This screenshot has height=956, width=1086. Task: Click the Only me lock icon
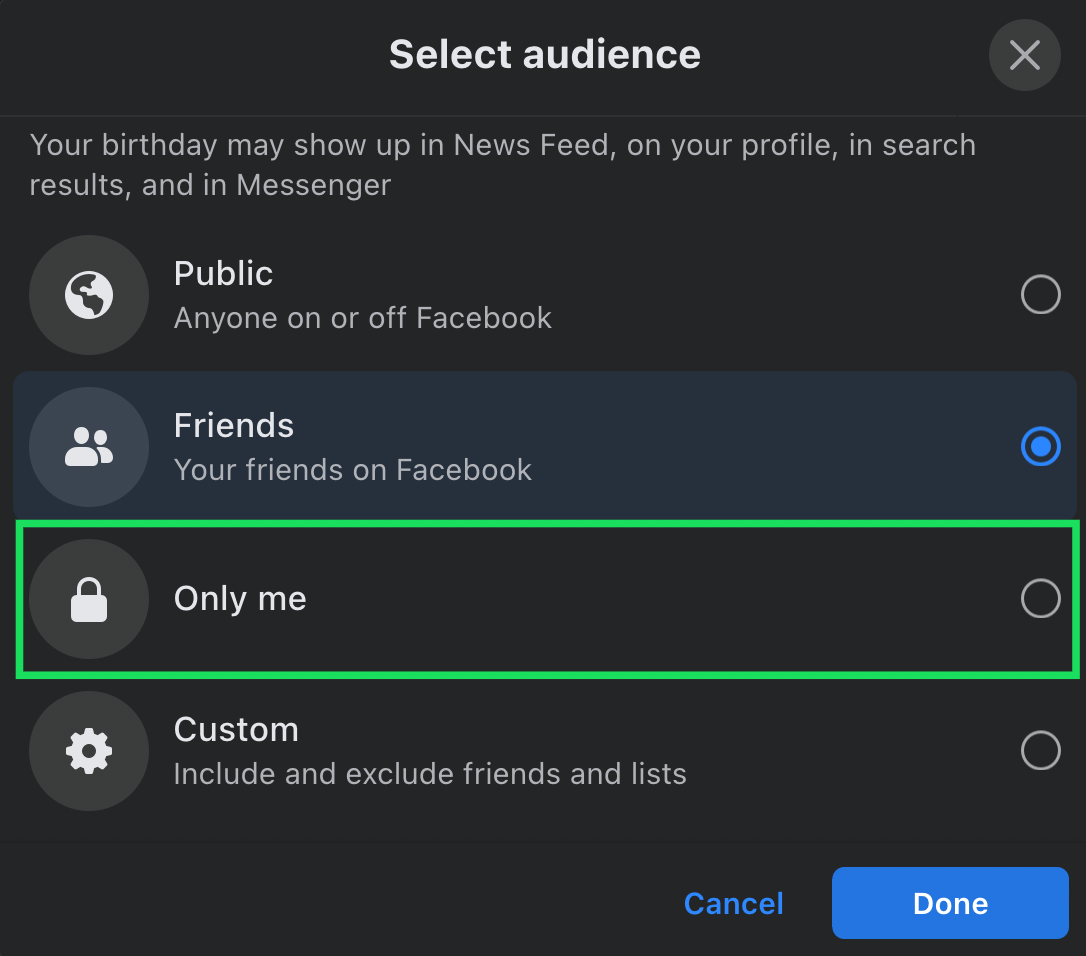pyautogui.click(x=89, y=599)
